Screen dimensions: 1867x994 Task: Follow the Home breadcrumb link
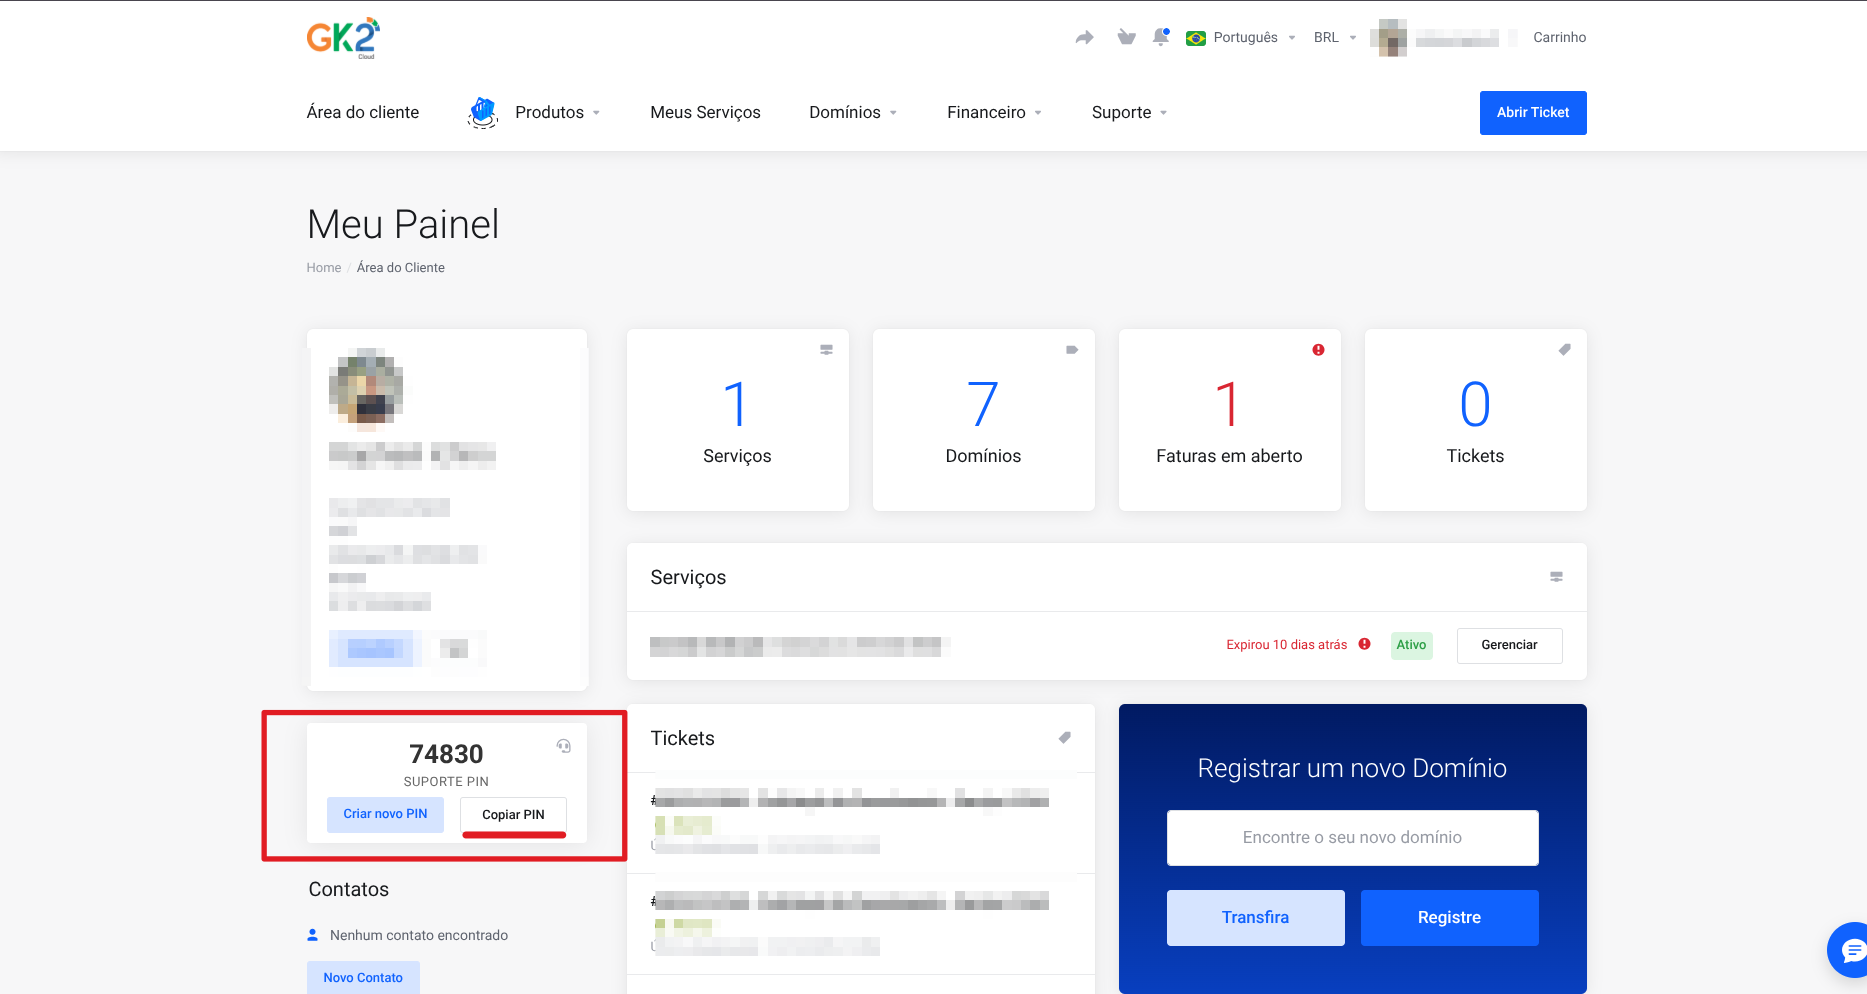click(x=323, y=268)
